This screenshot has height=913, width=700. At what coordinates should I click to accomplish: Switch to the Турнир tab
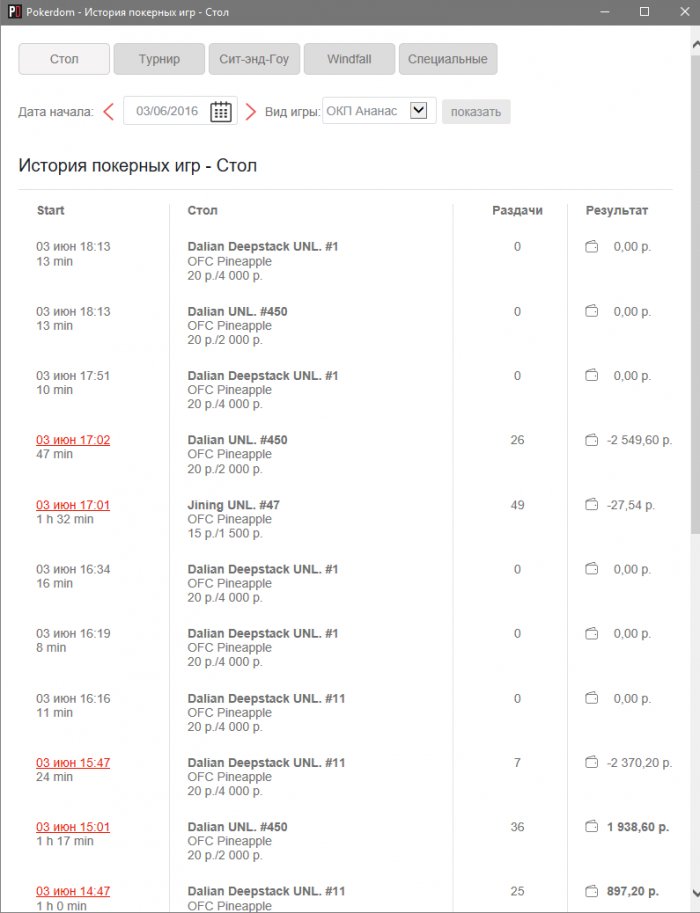pos(159,59)
